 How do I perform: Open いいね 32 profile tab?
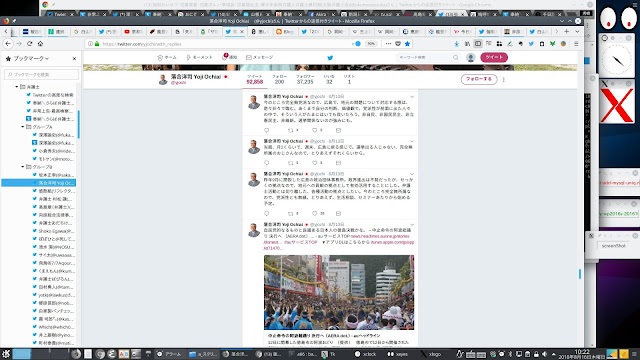[329, 80]
